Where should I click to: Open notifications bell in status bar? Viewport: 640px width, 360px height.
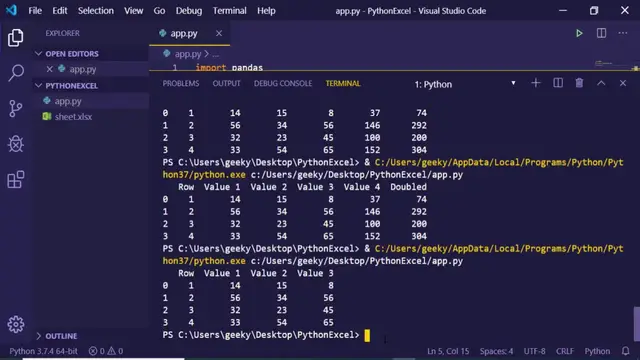click(625, 351)
